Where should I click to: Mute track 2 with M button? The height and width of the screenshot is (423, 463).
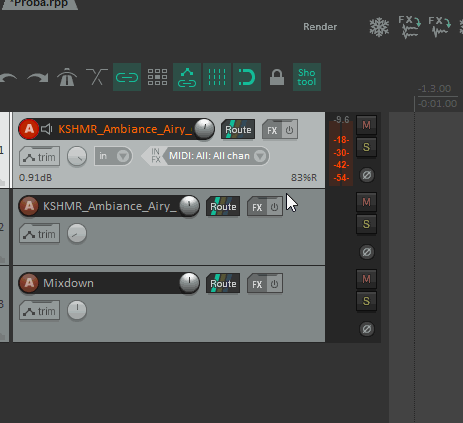366,202
